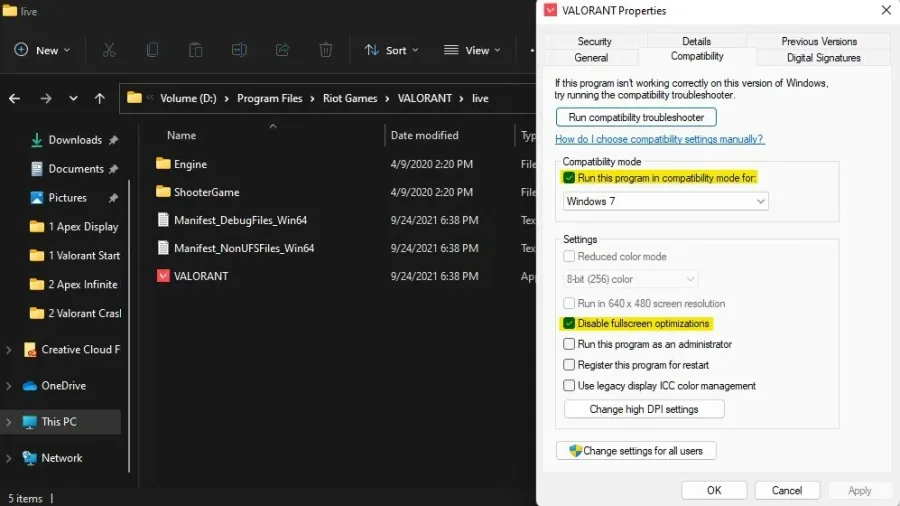
Task: Select Network in the sidebar
Action: pos(53,458)
